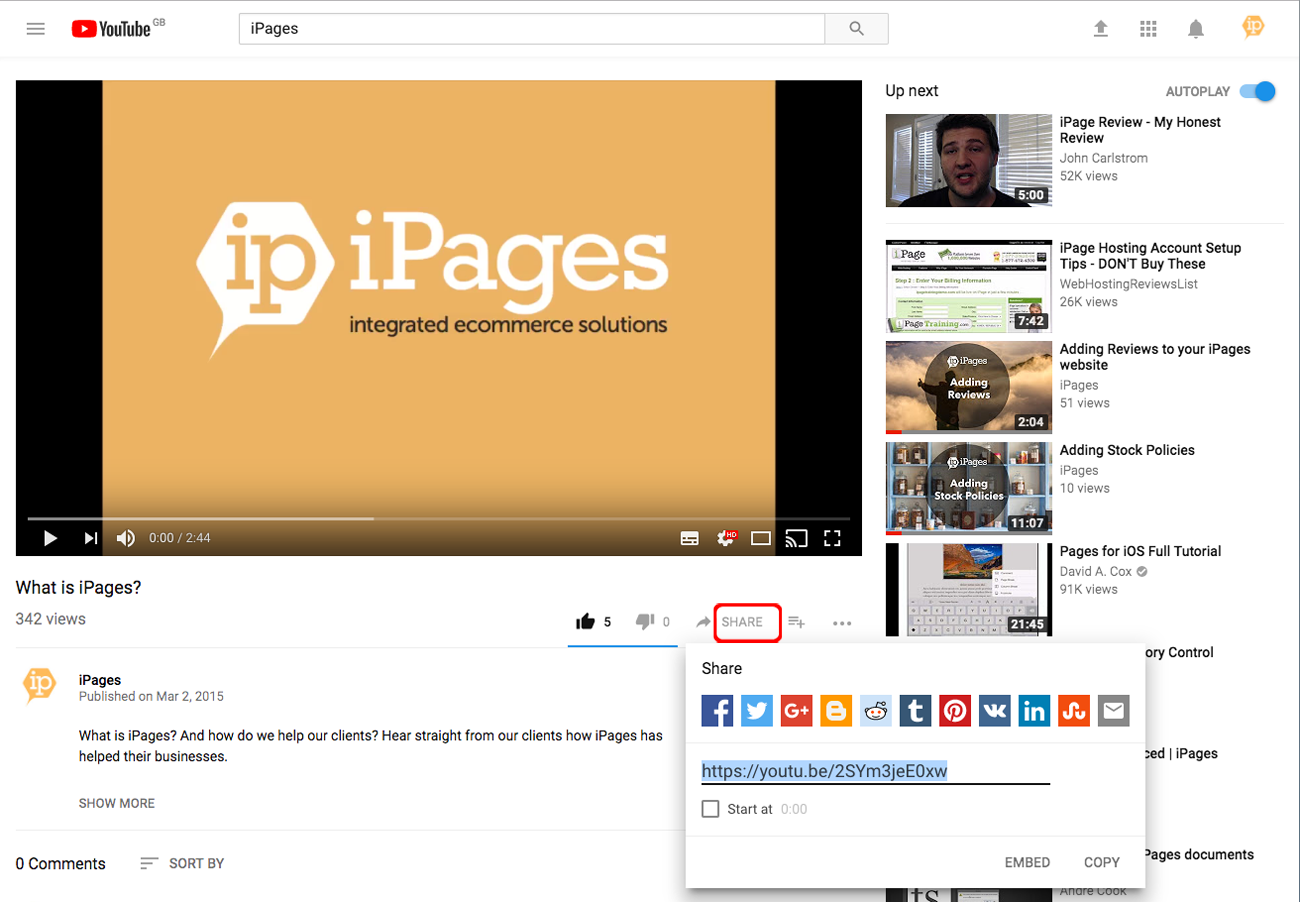The image size is (1300, 902).
Task: Click the '0 Comments' heading
Action: pyautogui.click(x=61, y=864)
